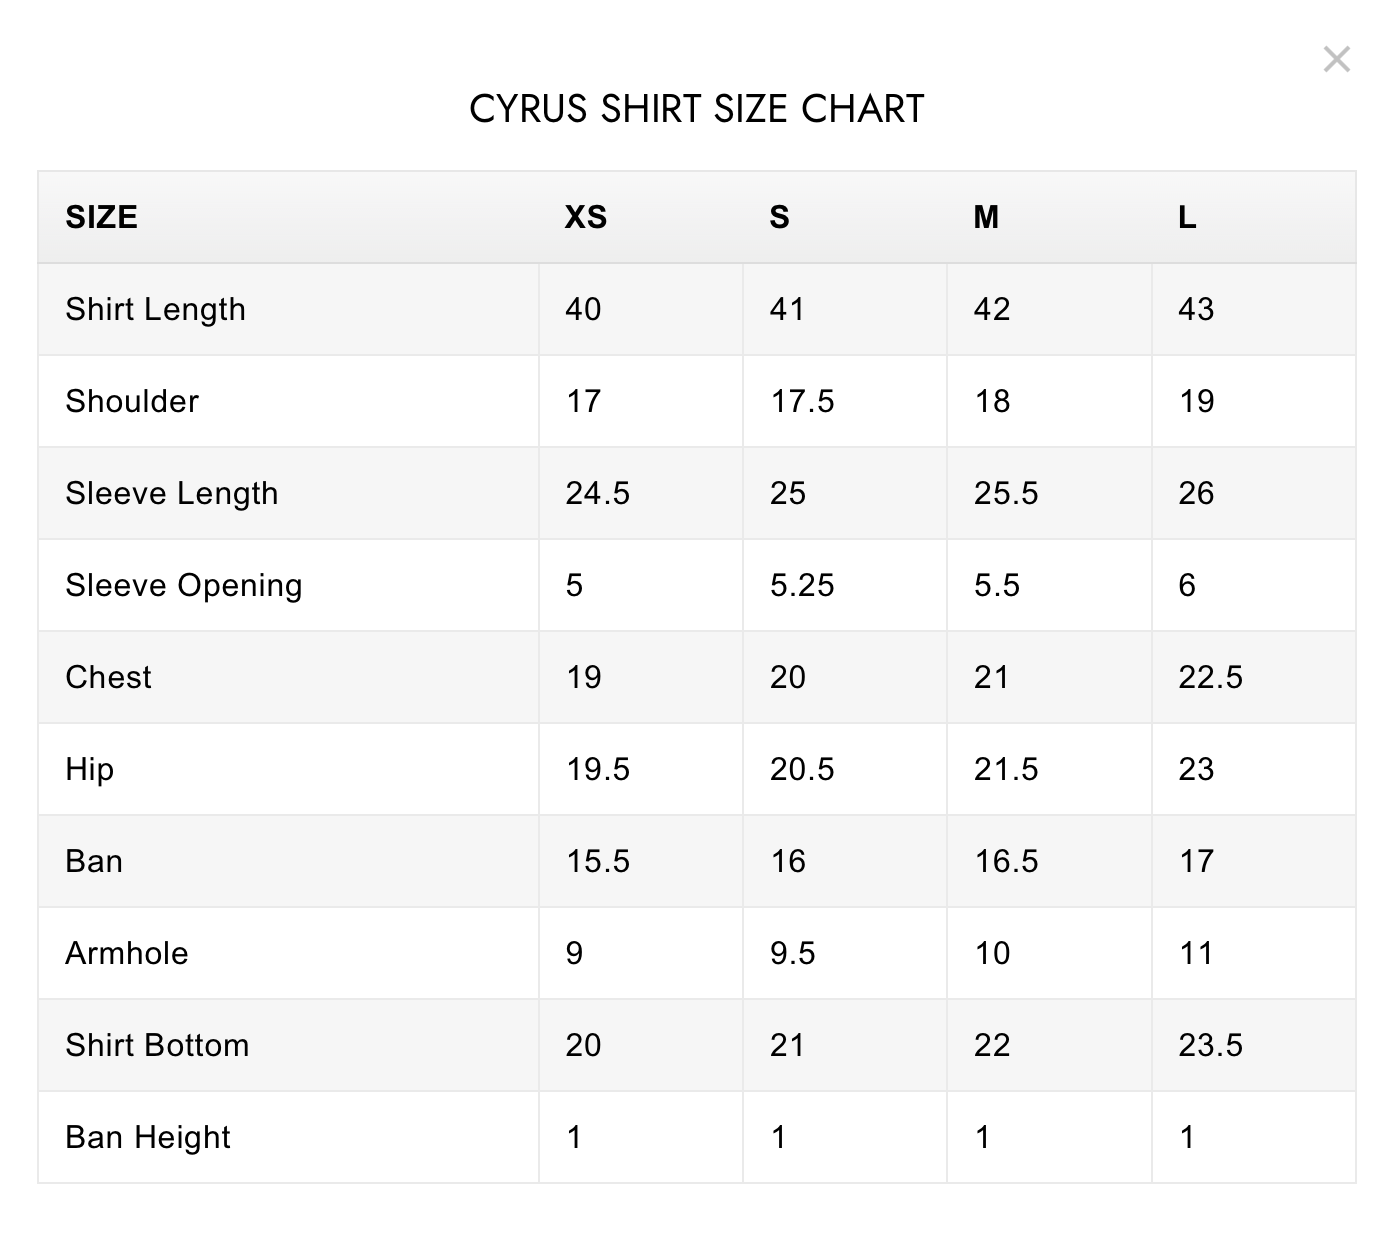Select the Chest row label
This screenshot has height=1235, width=1396.
pos(108,677)
